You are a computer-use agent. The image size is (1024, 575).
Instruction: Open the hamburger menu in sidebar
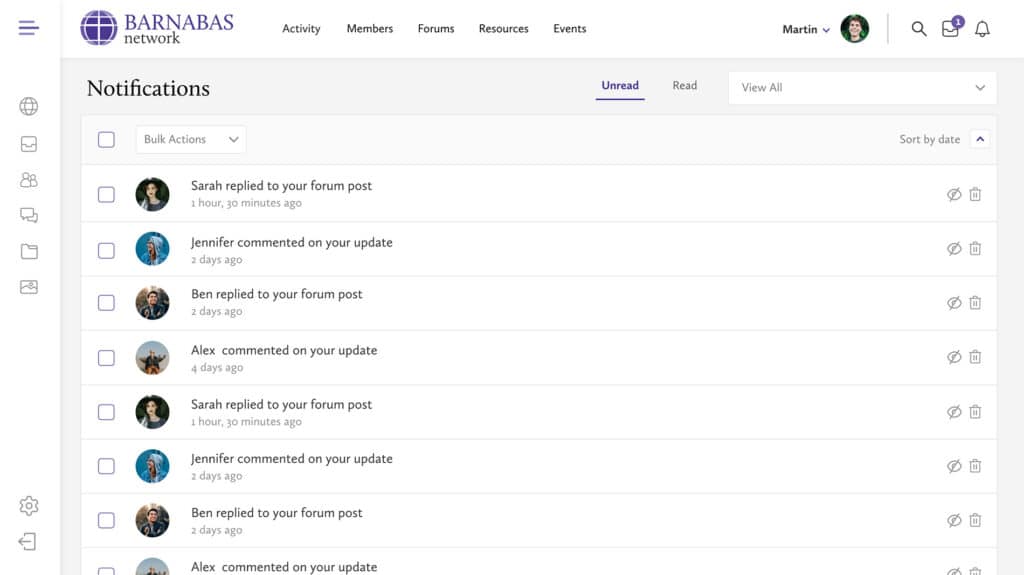coord(29,28)
